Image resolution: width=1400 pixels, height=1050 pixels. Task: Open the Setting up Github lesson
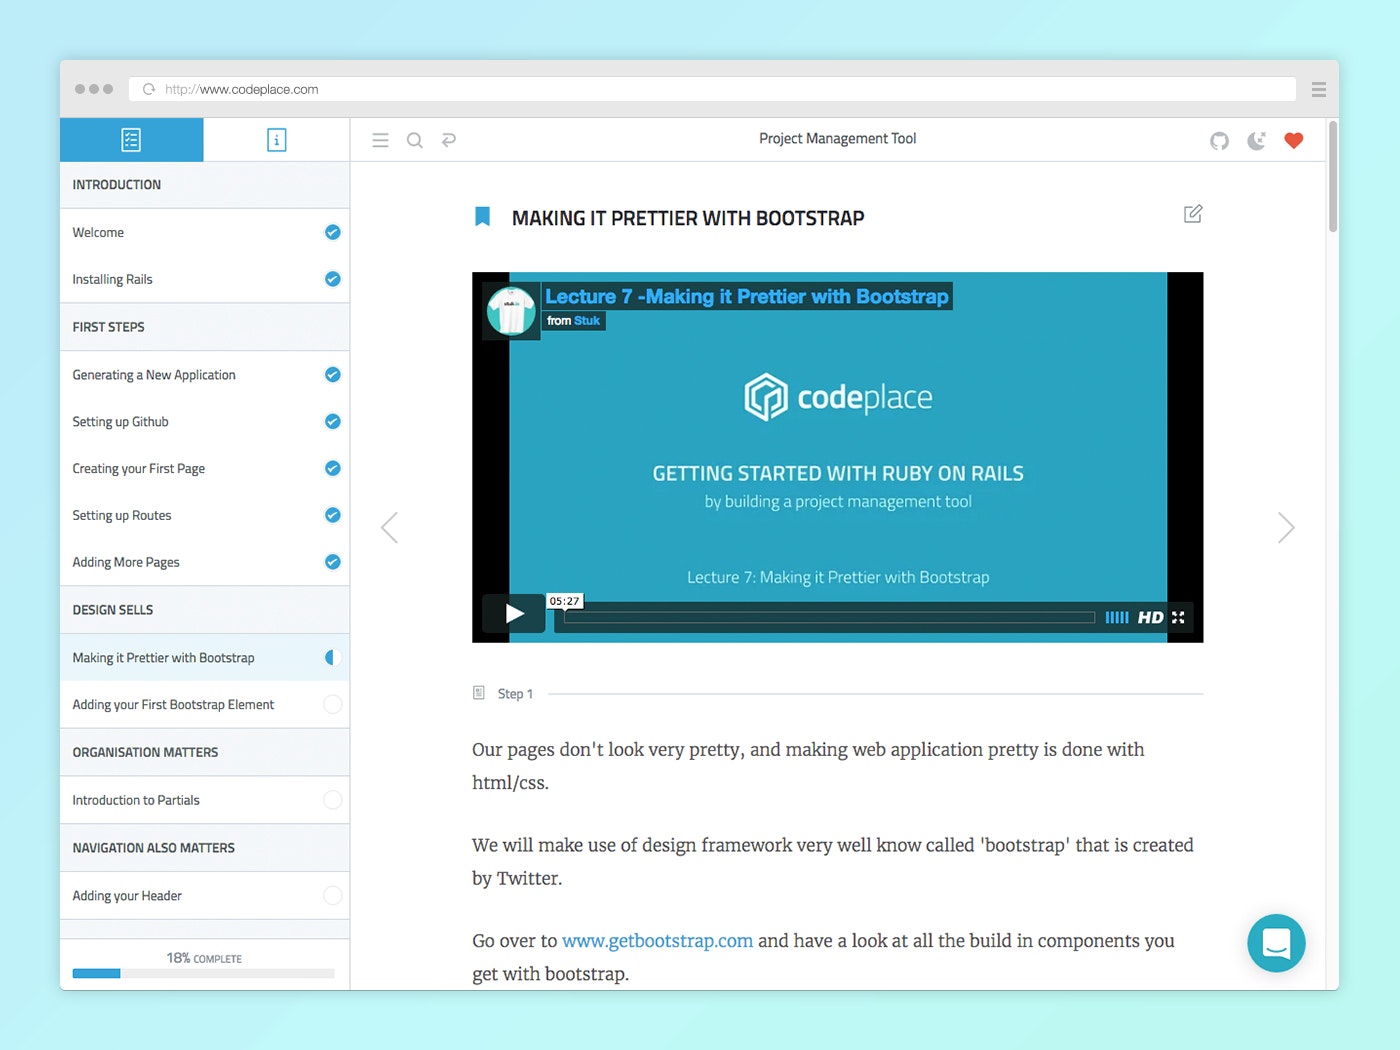click(205, 422)
